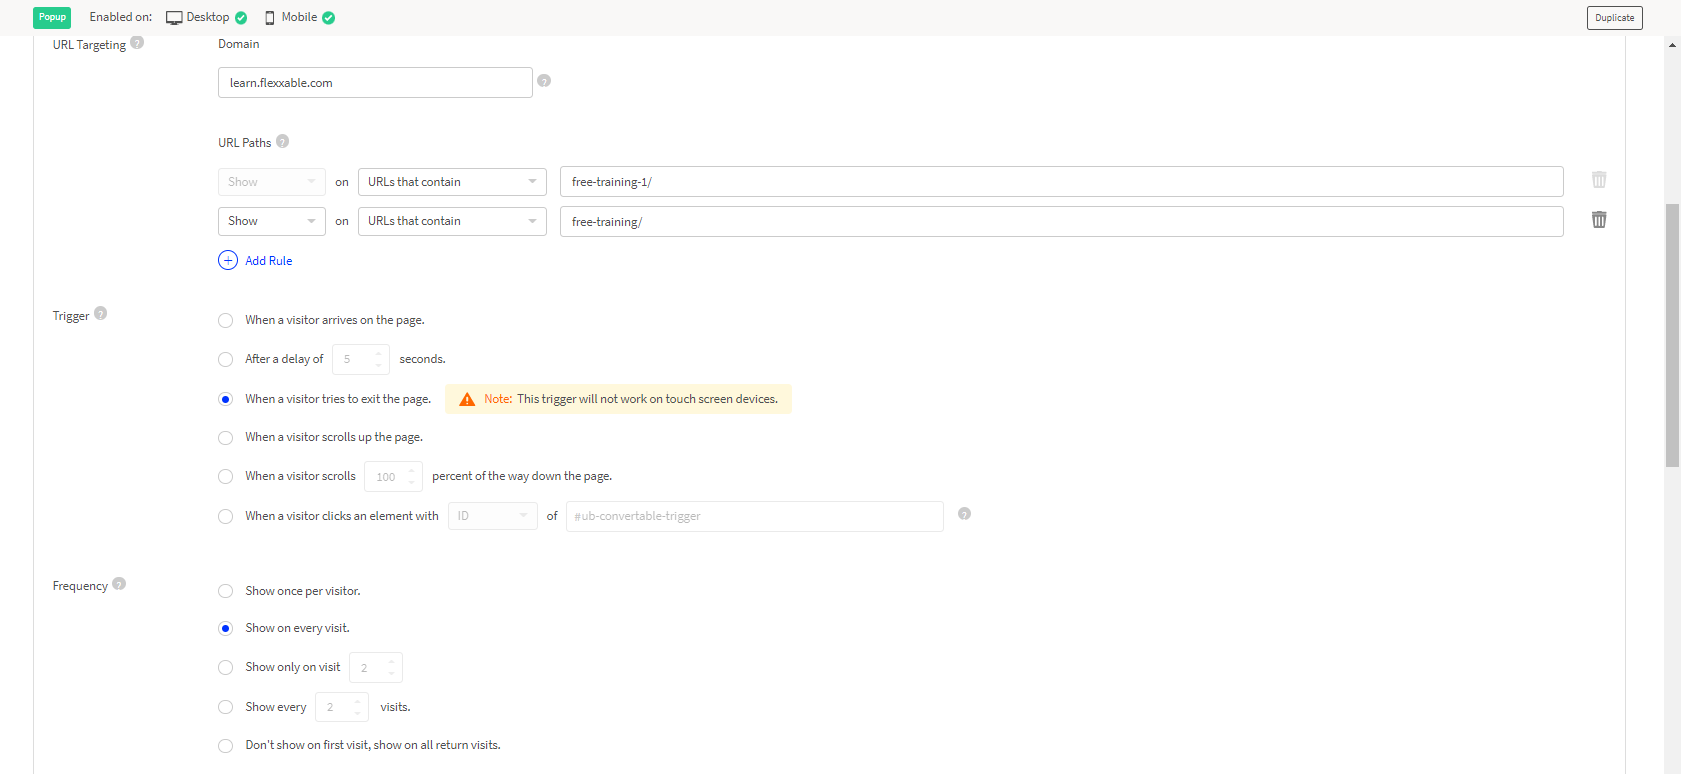This screenshot has width=1681, height=774.
Task: Select 'When a visitor arrives on the page'
Action: click(x=226, y=321)
